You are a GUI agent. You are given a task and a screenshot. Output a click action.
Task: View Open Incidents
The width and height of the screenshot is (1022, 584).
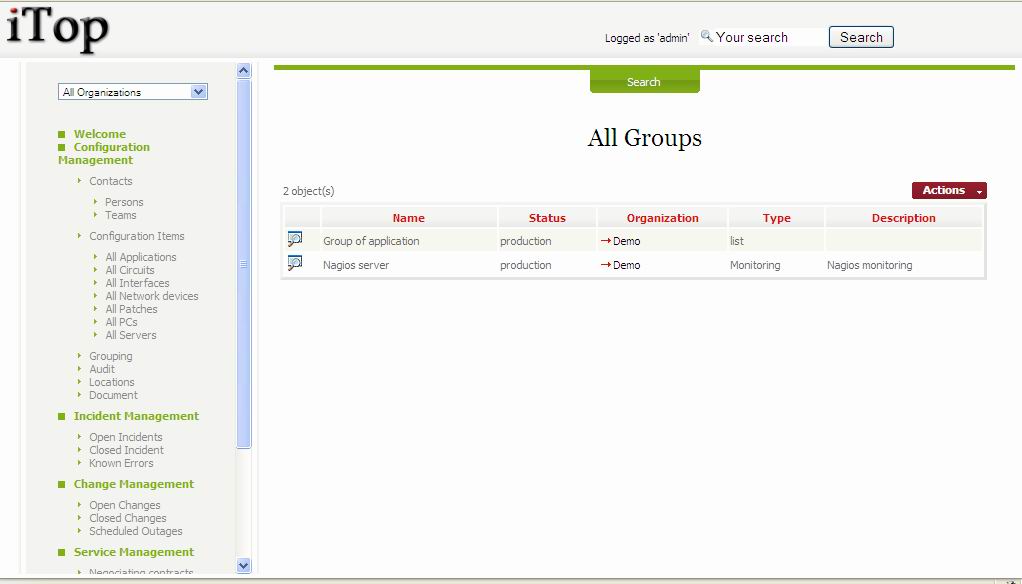point(126,437)
